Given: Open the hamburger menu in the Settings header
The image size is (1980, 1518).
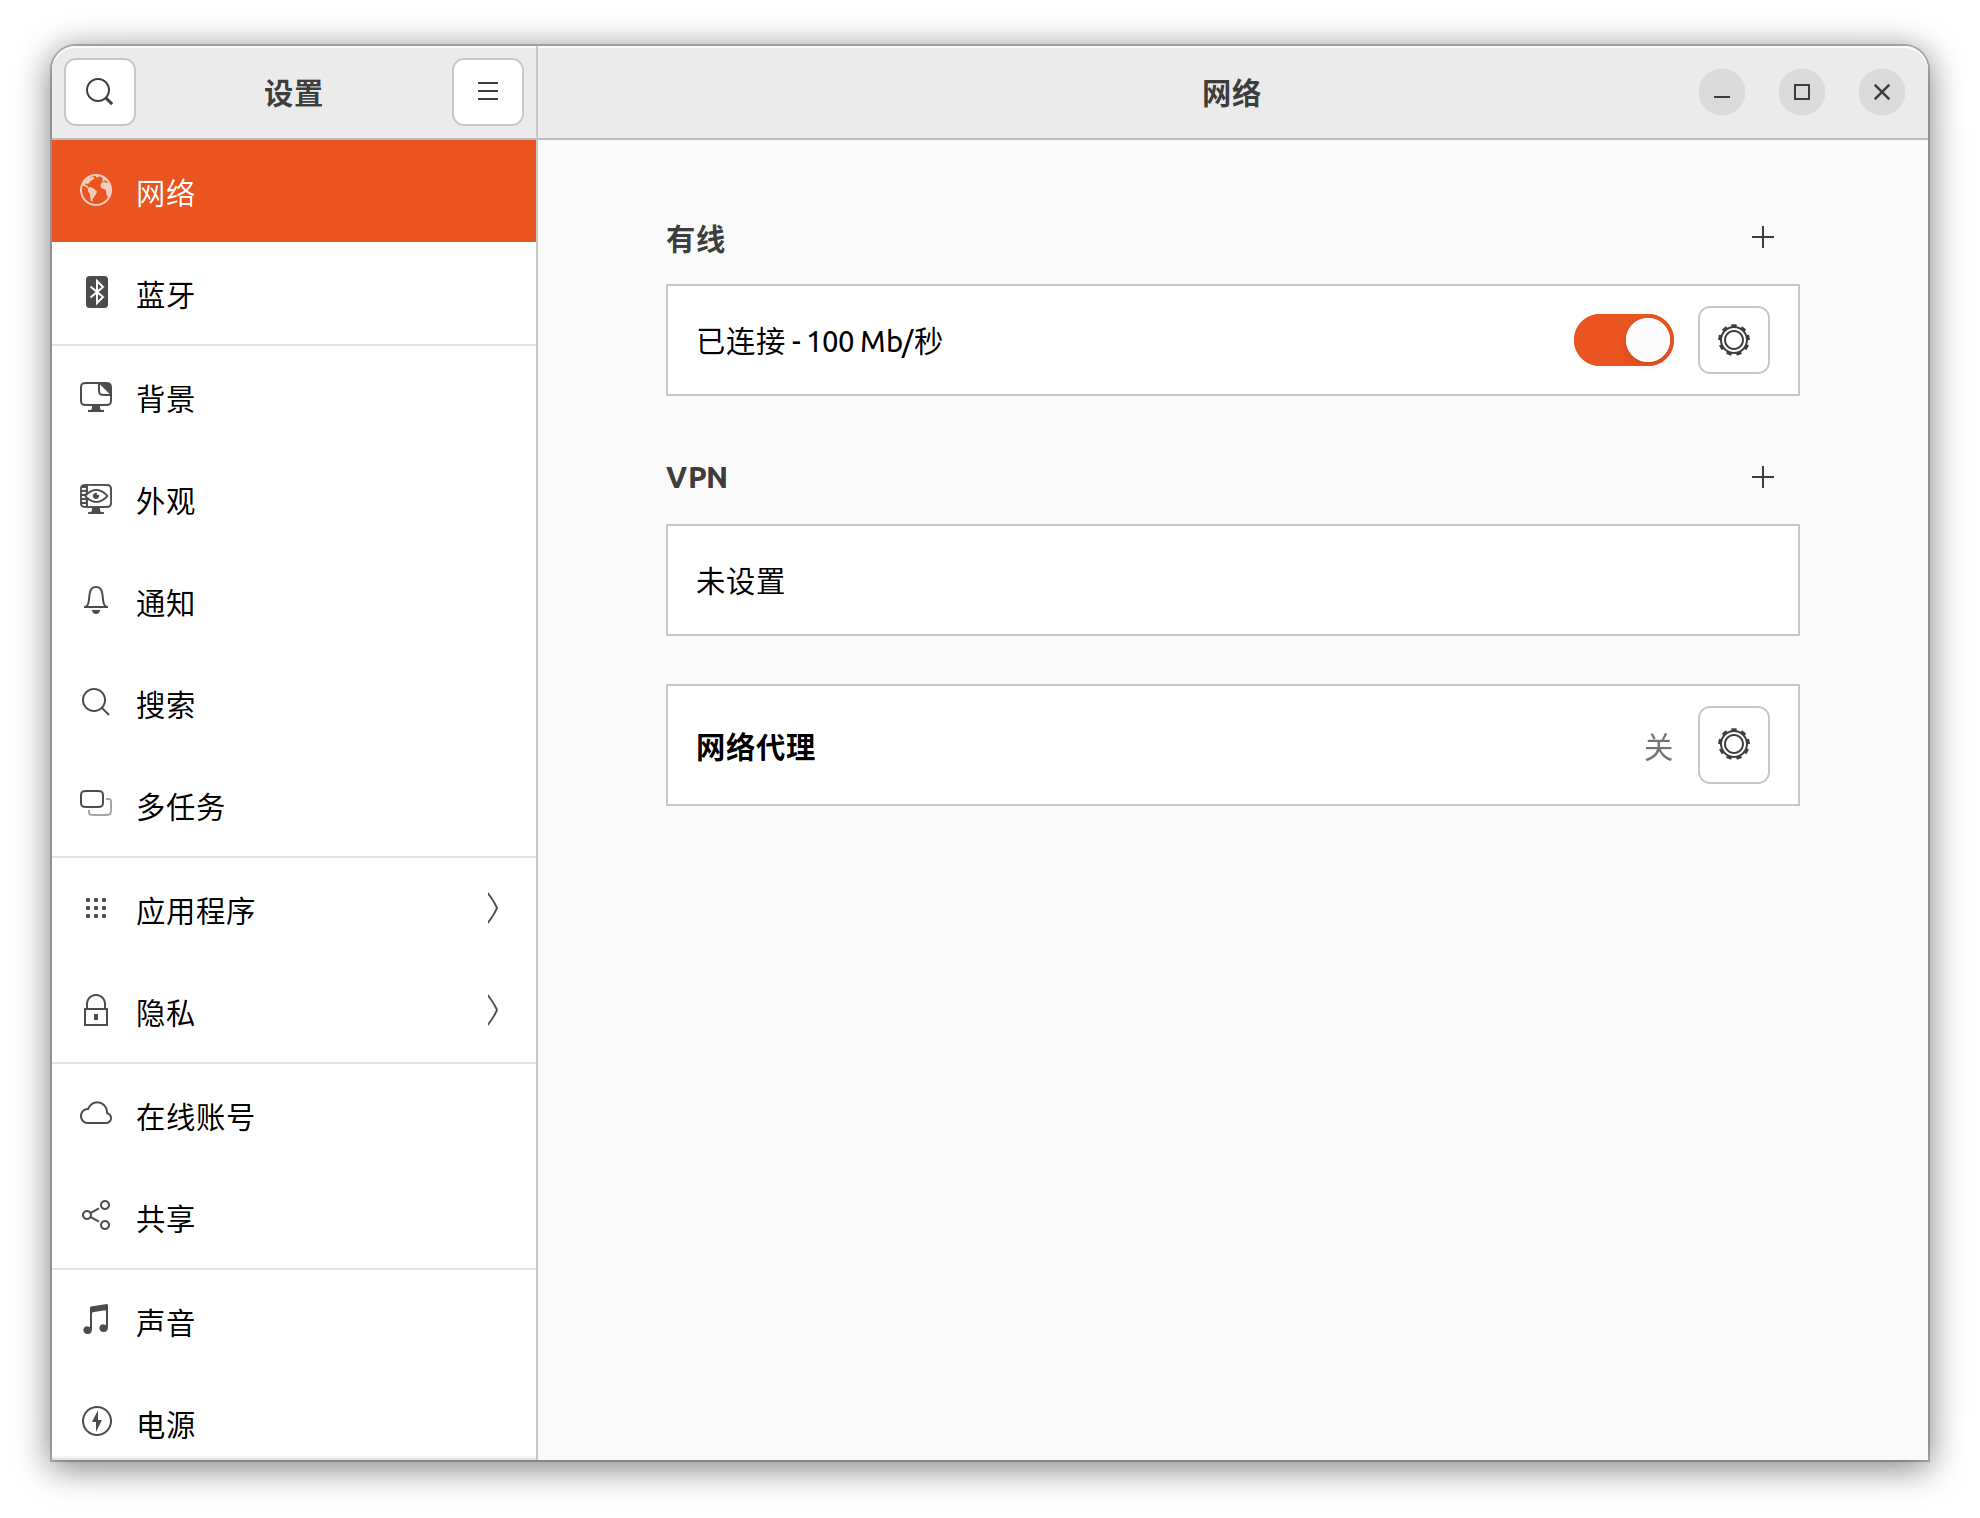Looking at the screenshot, I should pyautogui.click(x=487, y=92).
